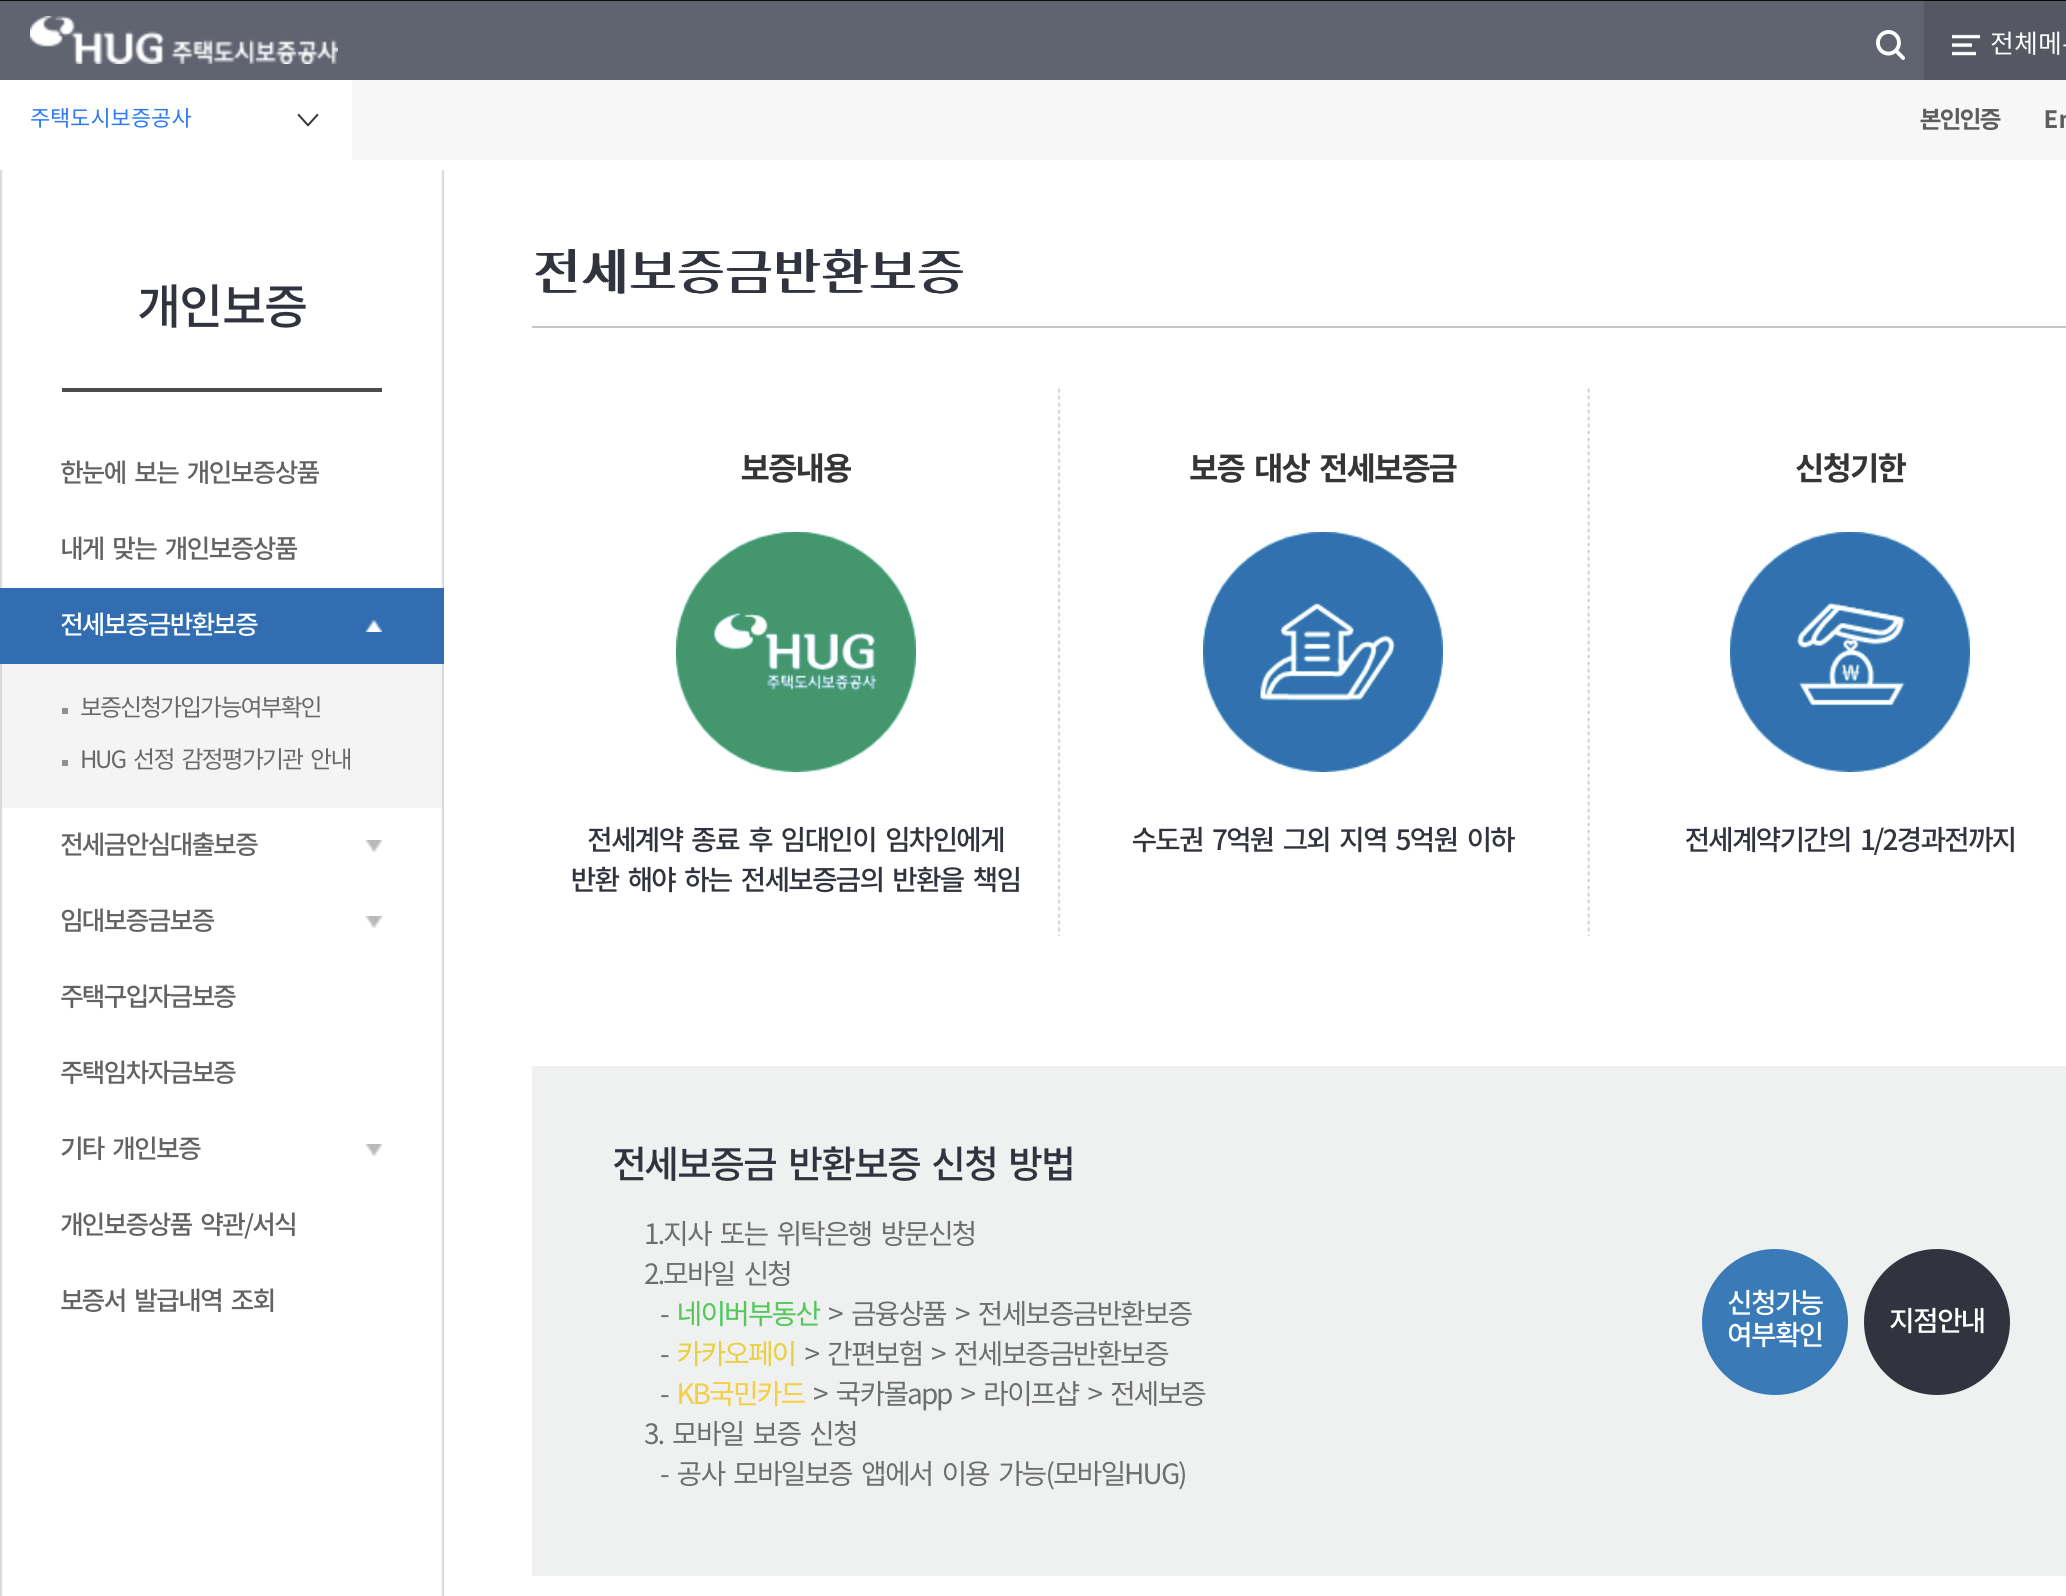Click the 전세보증금반환보증 page title

point(749,271)
